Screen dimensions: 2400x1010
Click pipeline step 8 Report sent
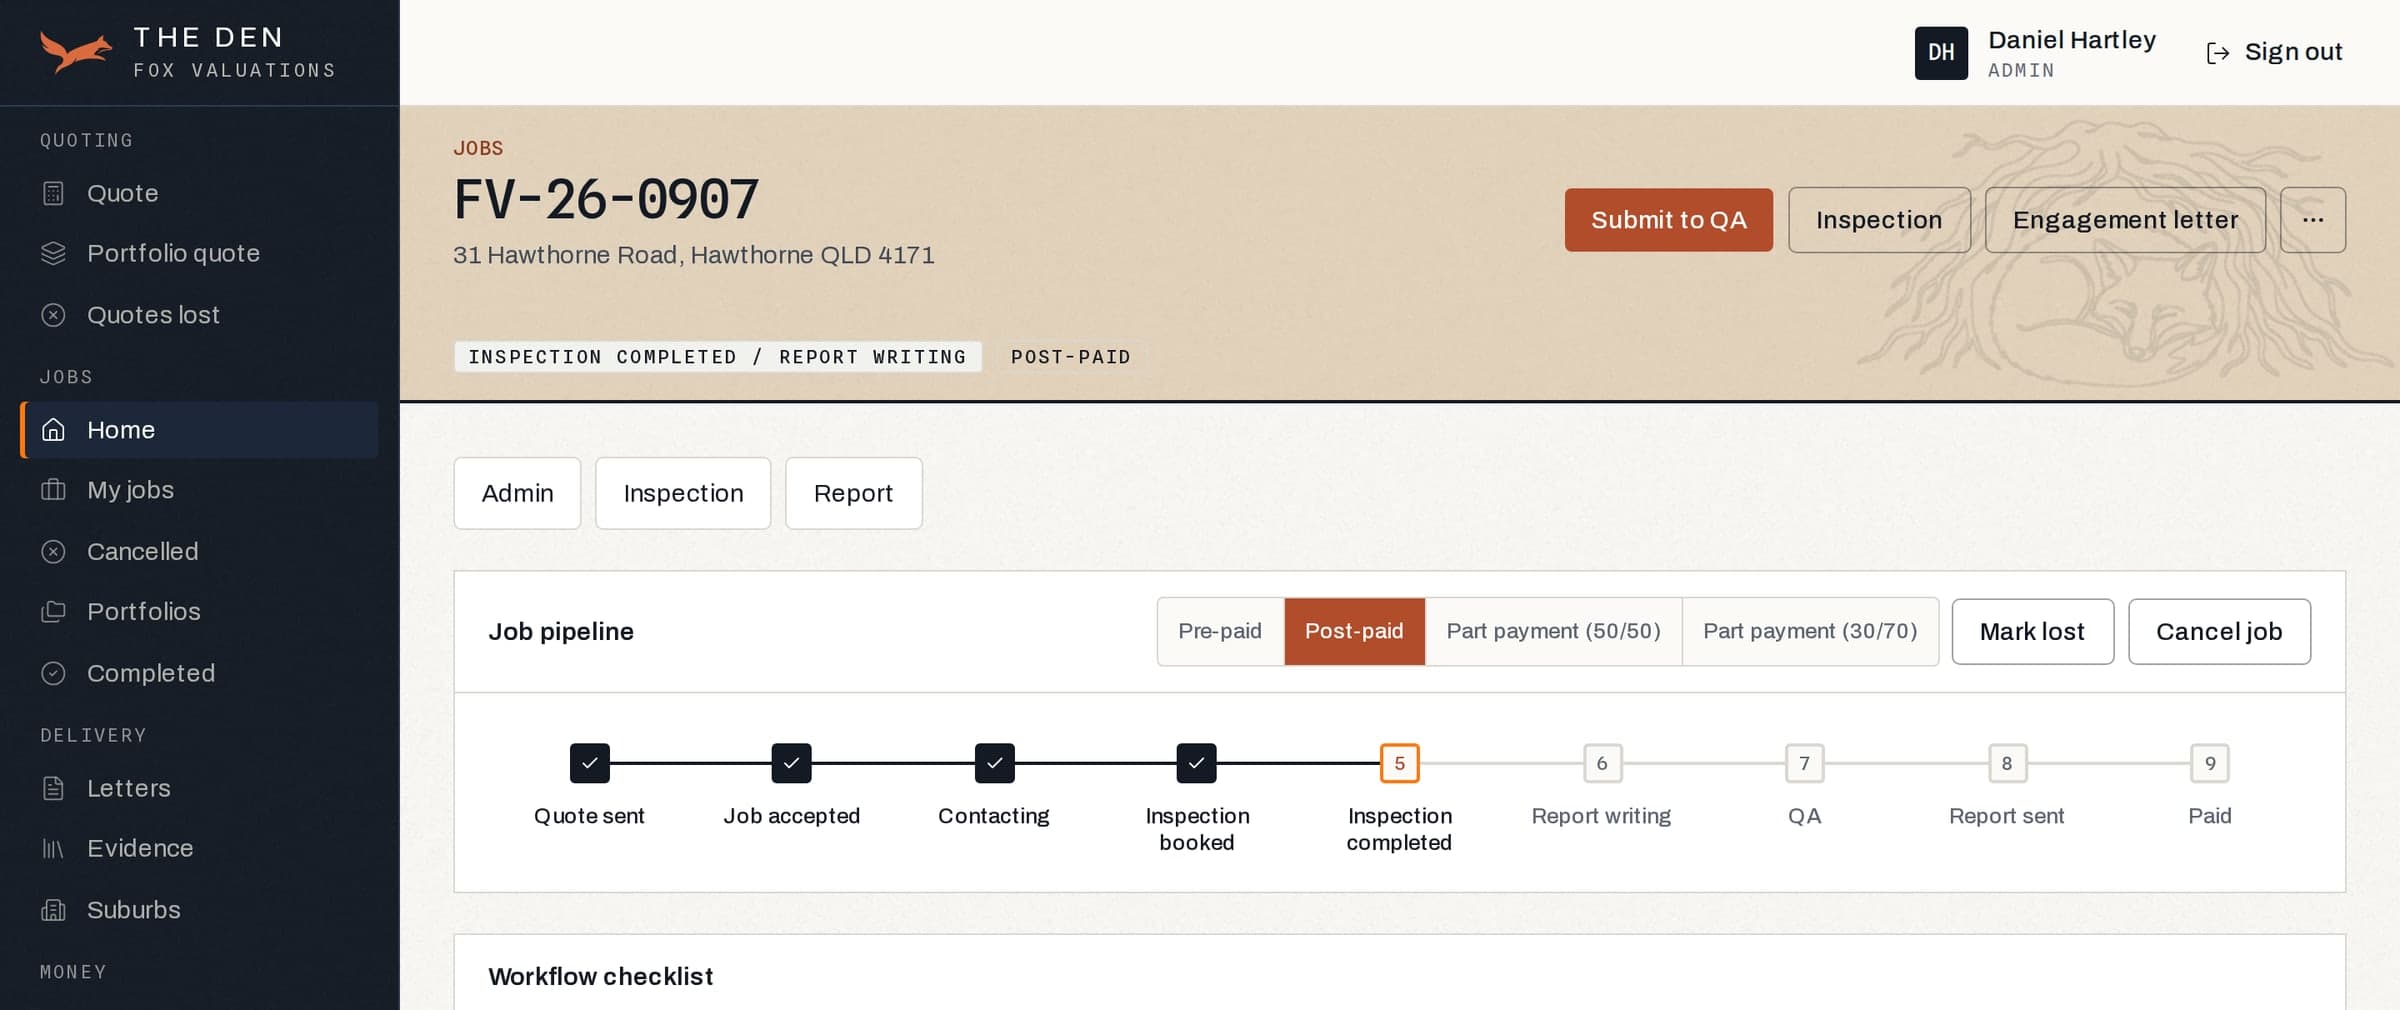[x=2007, y=764]
